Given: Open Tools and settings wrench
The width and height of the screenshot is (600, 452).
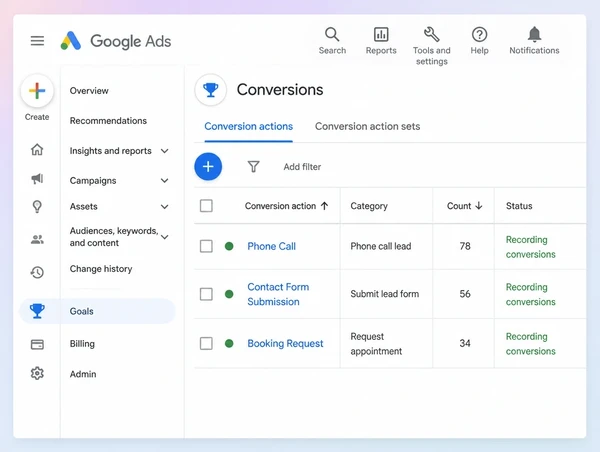Looking at the screenshot, I should [431, 46].
